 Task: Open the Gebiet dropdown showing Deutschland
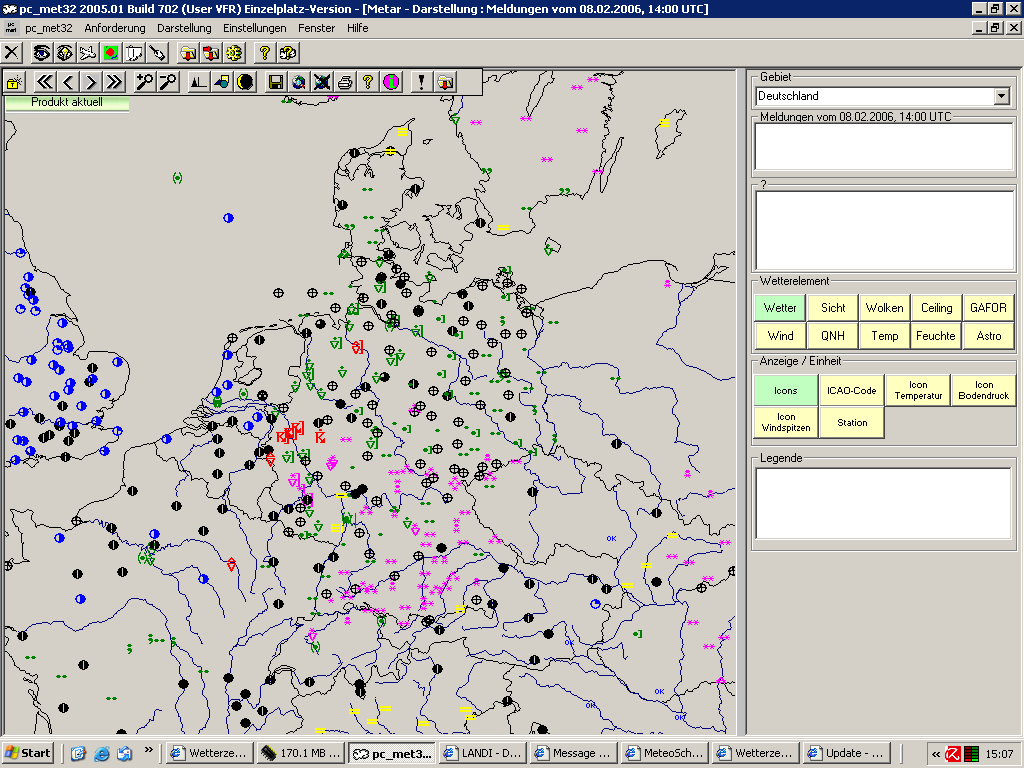click(1001, 96)
